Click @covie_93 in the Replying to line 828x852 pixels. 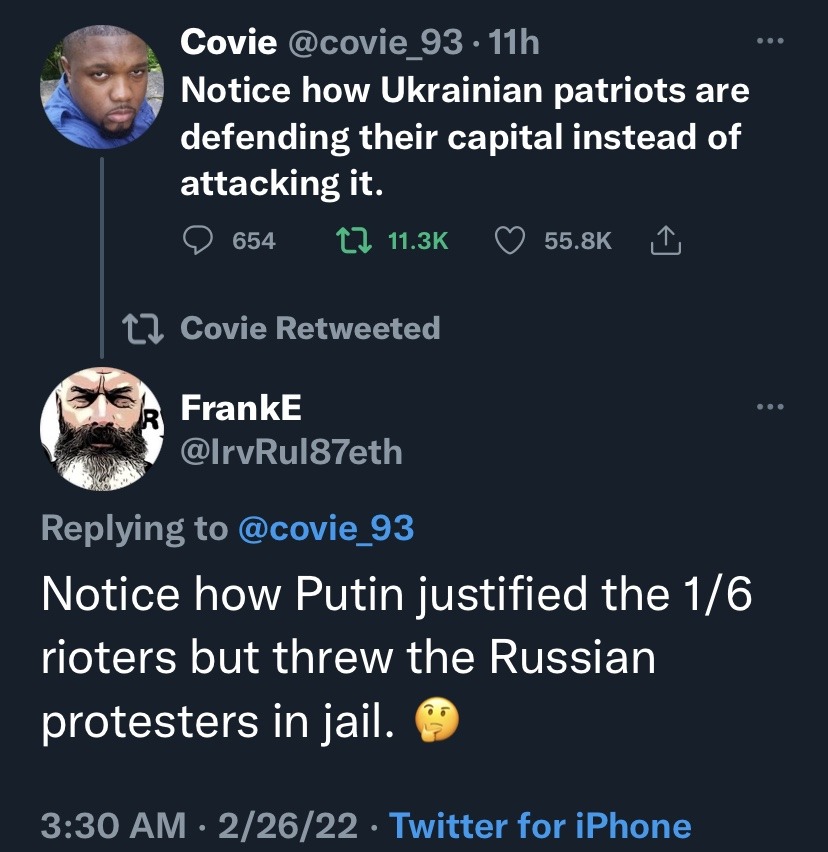click(x=326, y=528)
